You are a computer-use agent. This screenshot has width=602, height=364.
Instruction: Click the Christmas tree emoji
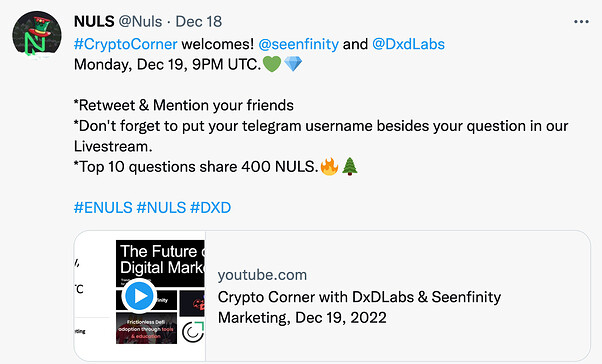click(350, 167)
